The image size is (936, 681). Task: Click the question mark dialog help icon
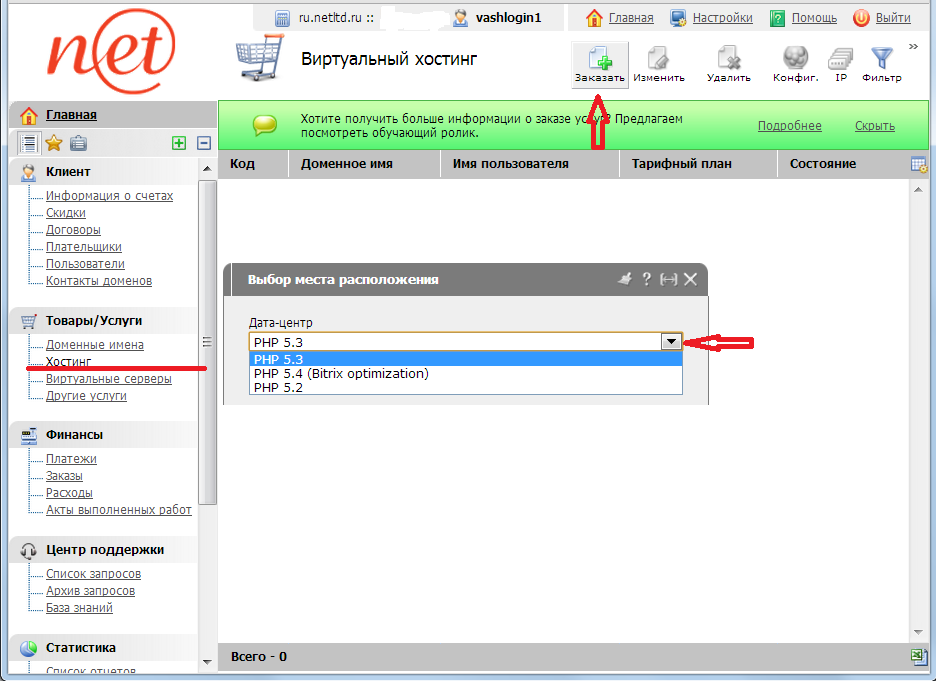(647, 280)
